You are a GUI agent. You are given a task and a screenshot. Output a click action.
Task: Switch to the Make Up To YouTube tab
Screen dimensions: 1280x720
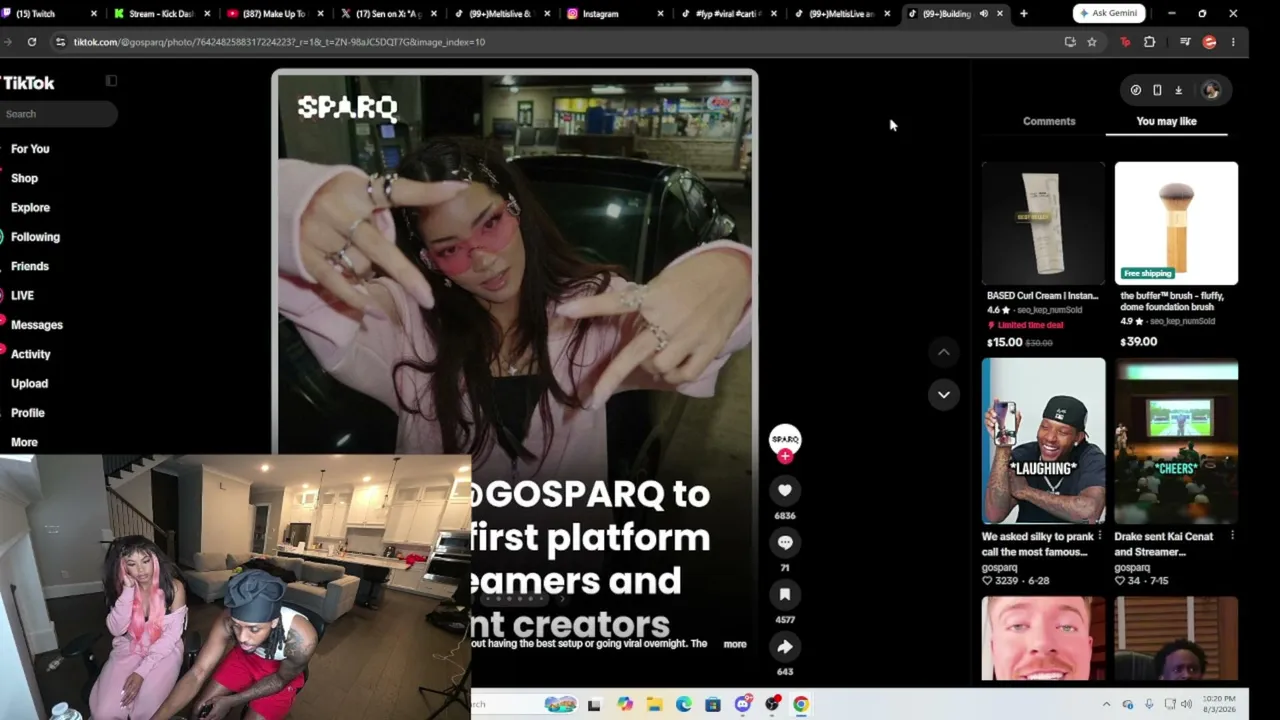pyautogui.click(x=273, y=14)
